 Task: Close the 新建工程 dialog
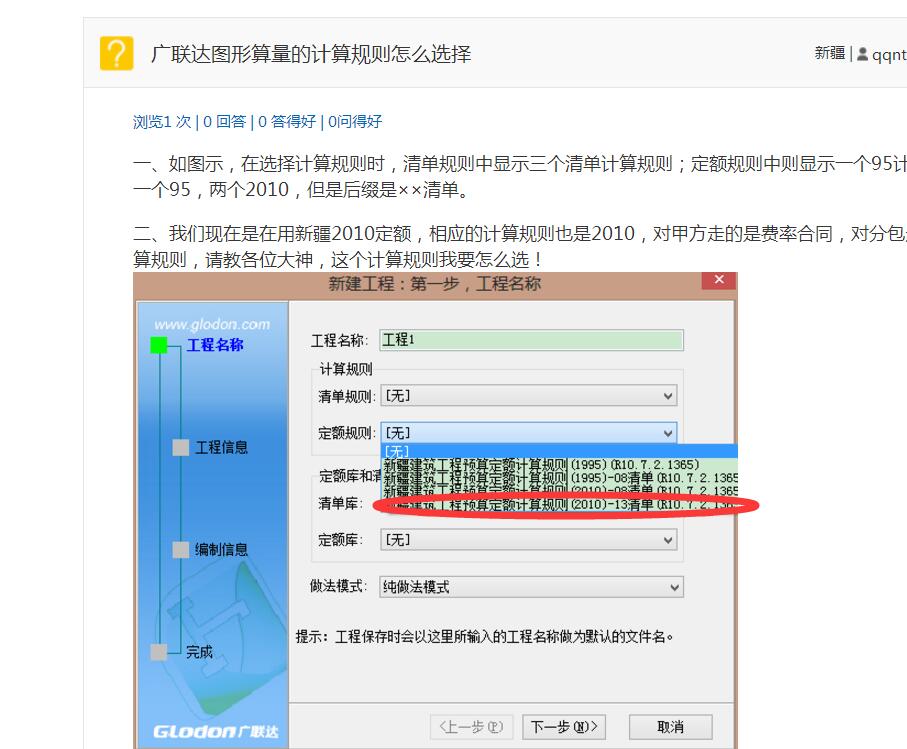click(x=719, y=280)
